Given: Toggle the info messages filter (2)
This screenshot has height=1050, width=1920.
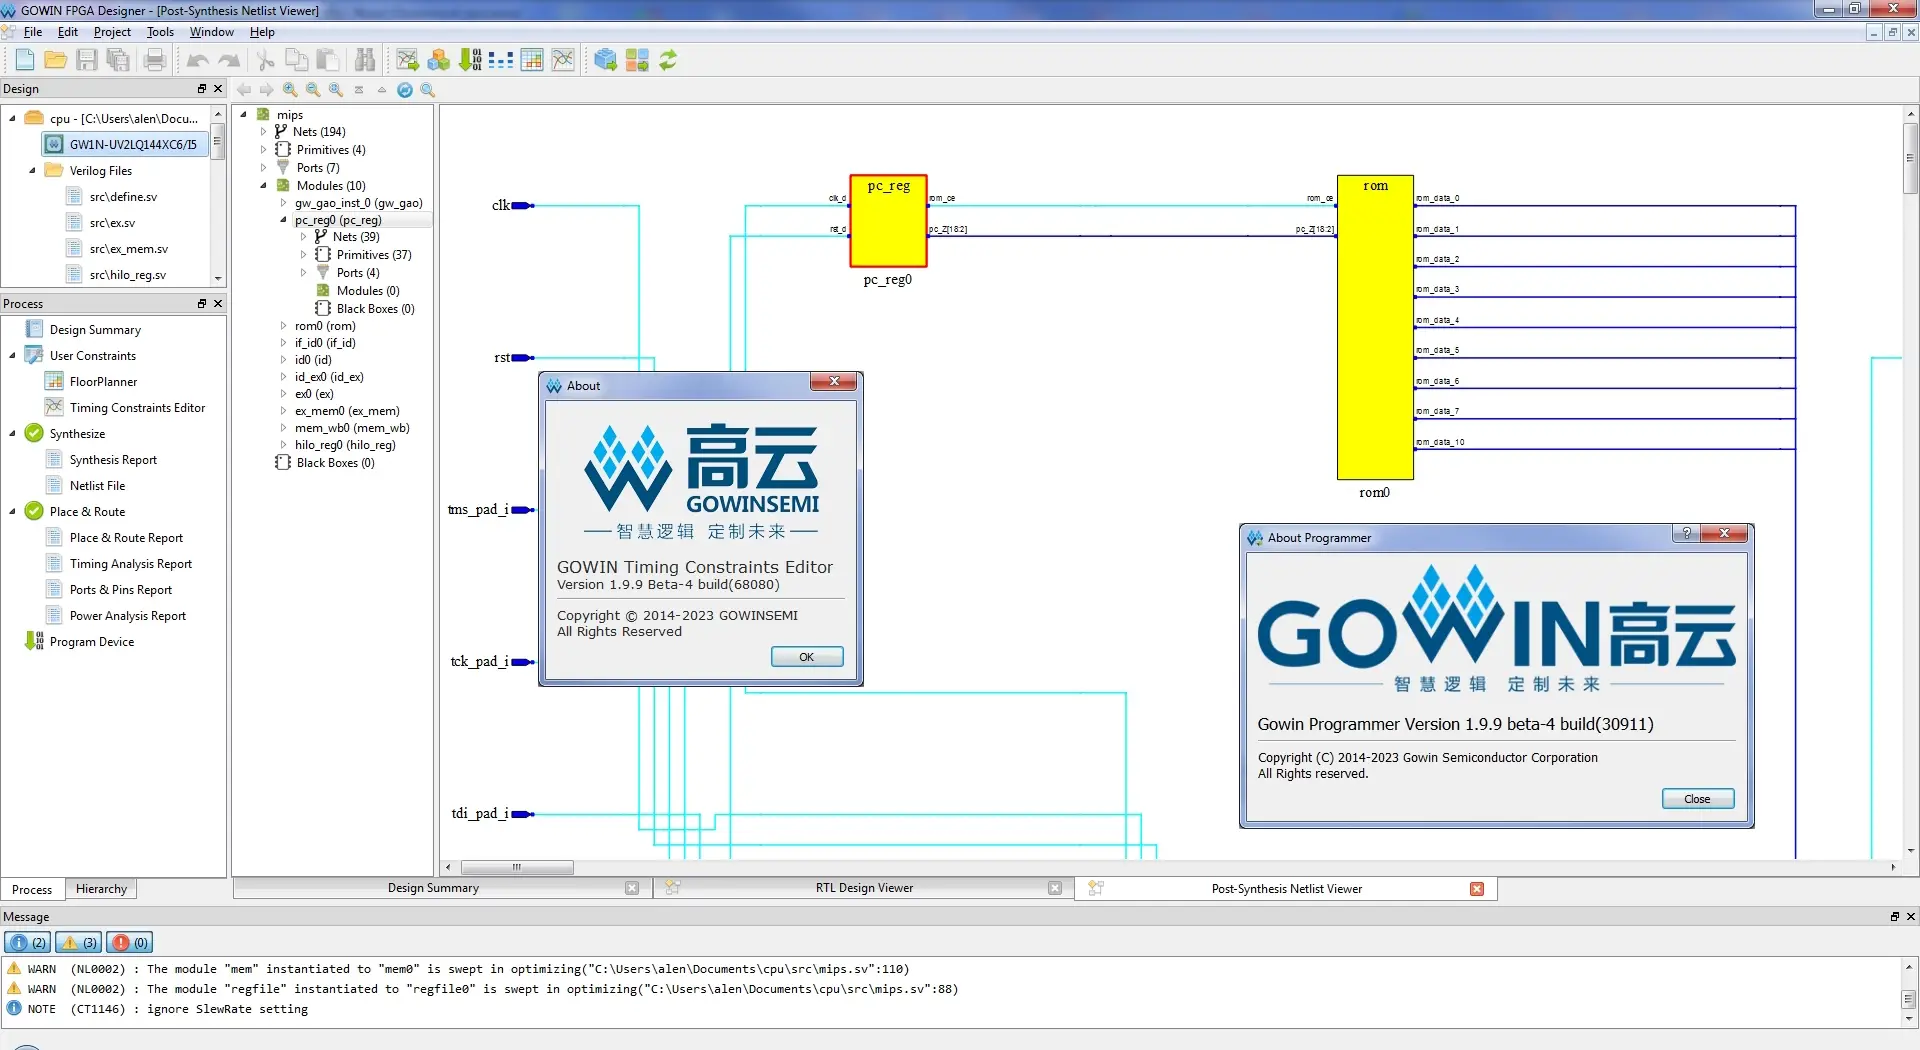Looking at the screenshot, I should [28, 942].
